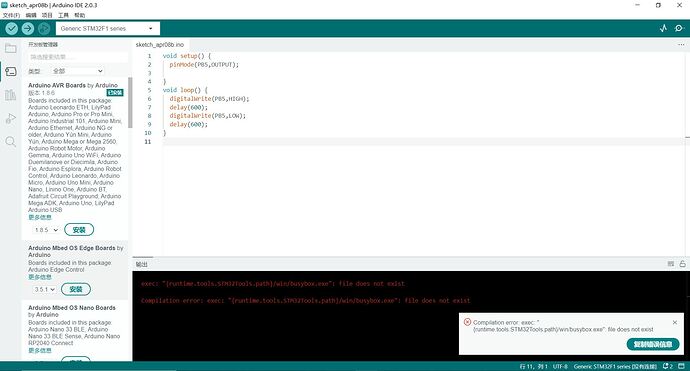
Task: Open the 帮助 menu
Action: tap(80, 15)
